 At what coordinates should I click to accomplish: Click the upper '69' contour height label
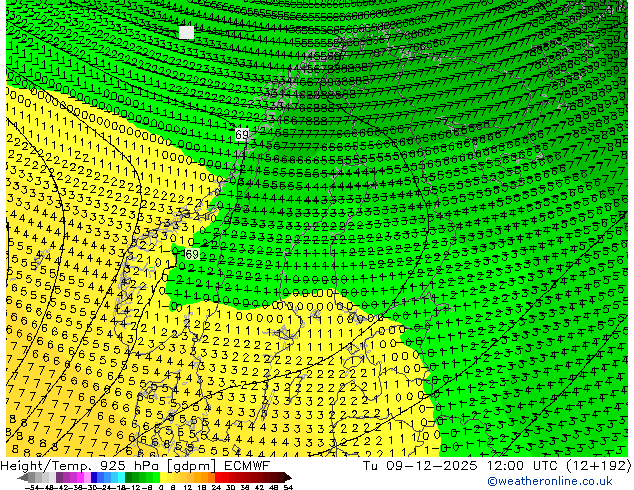242,135
